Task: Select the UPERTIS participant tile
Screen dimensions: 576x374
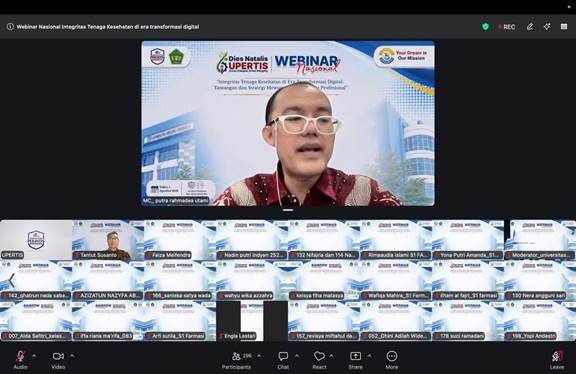Action: click(x=36, y=240)
